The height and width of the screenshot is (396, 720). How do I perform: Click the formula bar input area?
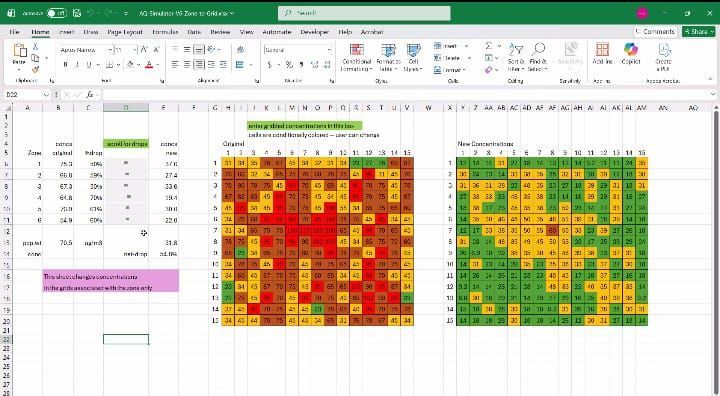[x=405, y=95]
